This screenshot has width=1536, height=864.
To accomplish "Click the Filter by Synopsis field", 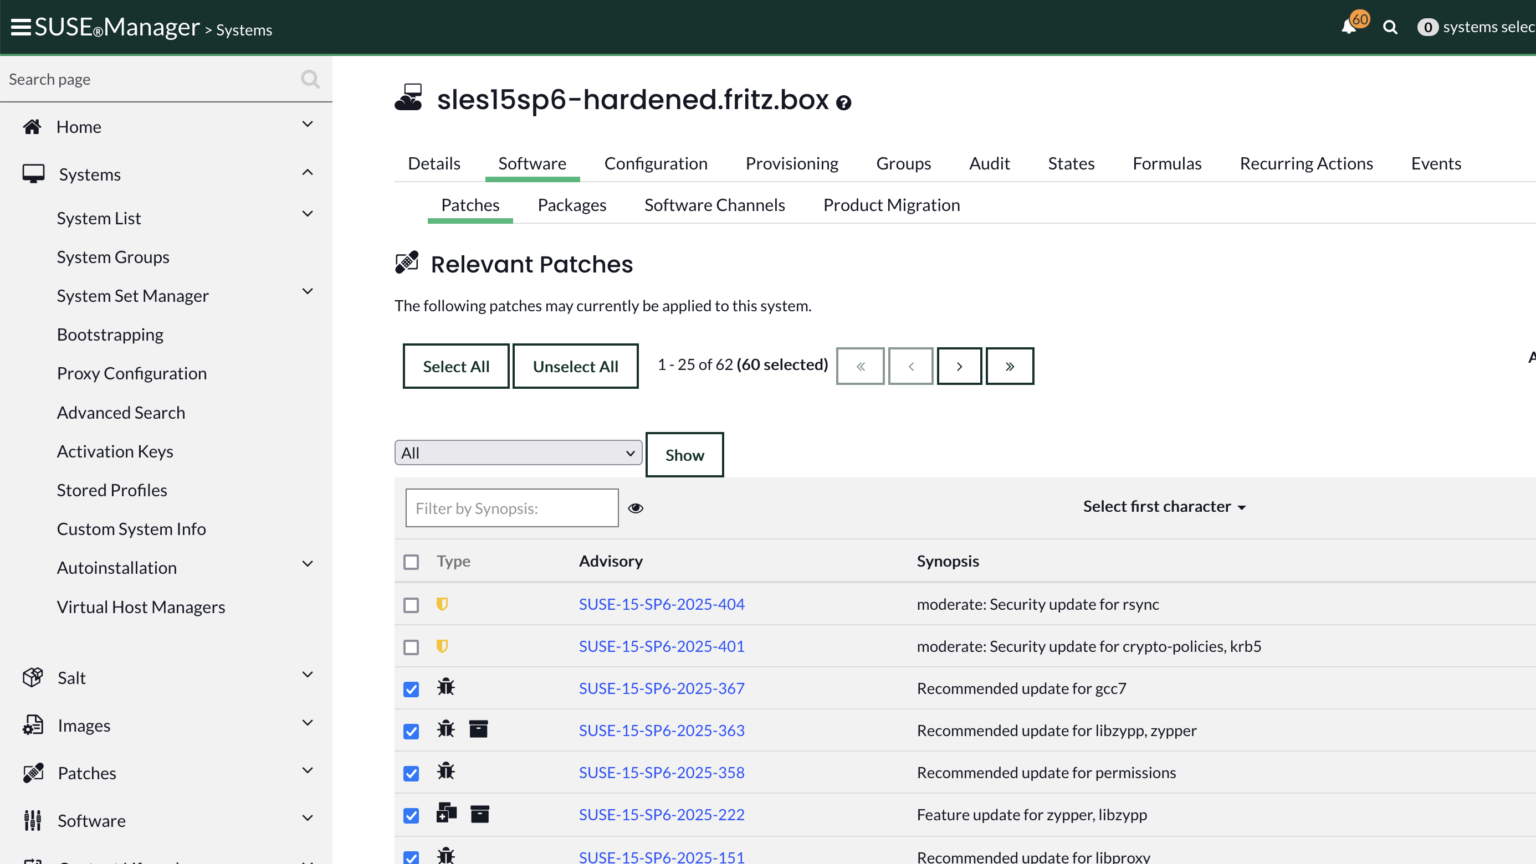I will (x=512, y=508).
